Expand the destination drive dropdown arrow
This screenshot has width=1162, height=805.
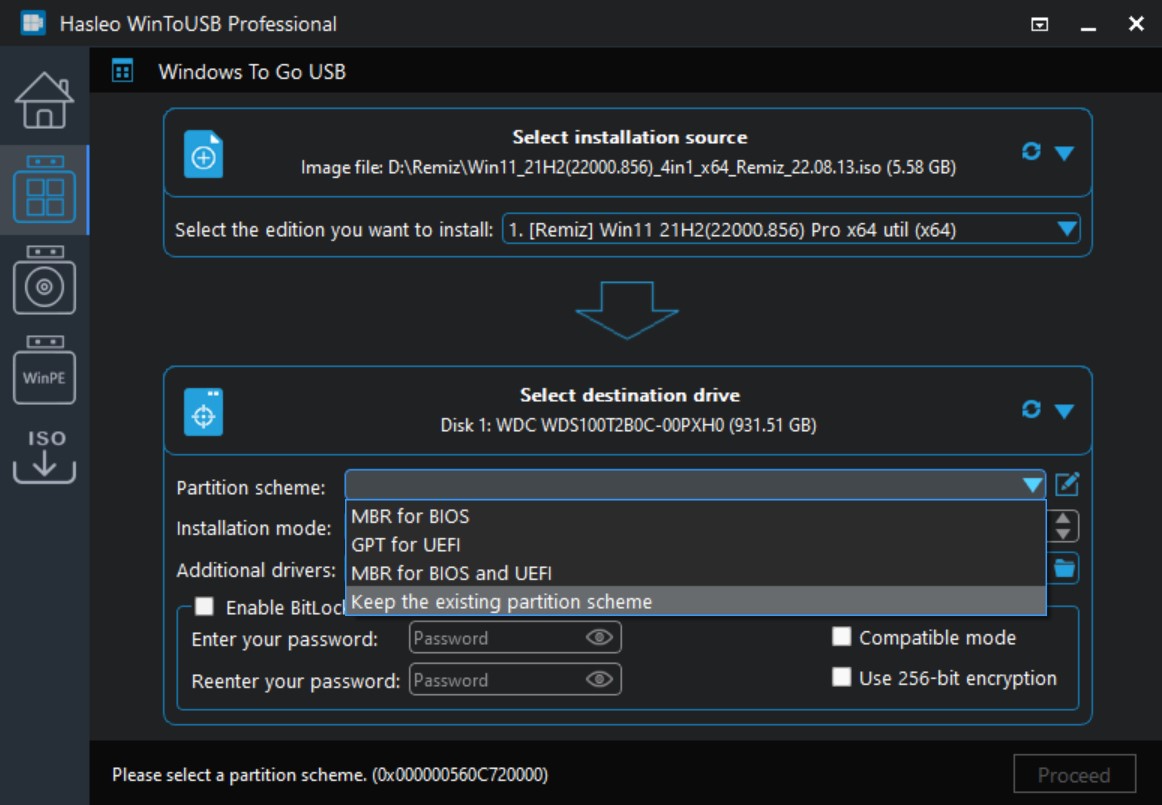coord(1064,411)
